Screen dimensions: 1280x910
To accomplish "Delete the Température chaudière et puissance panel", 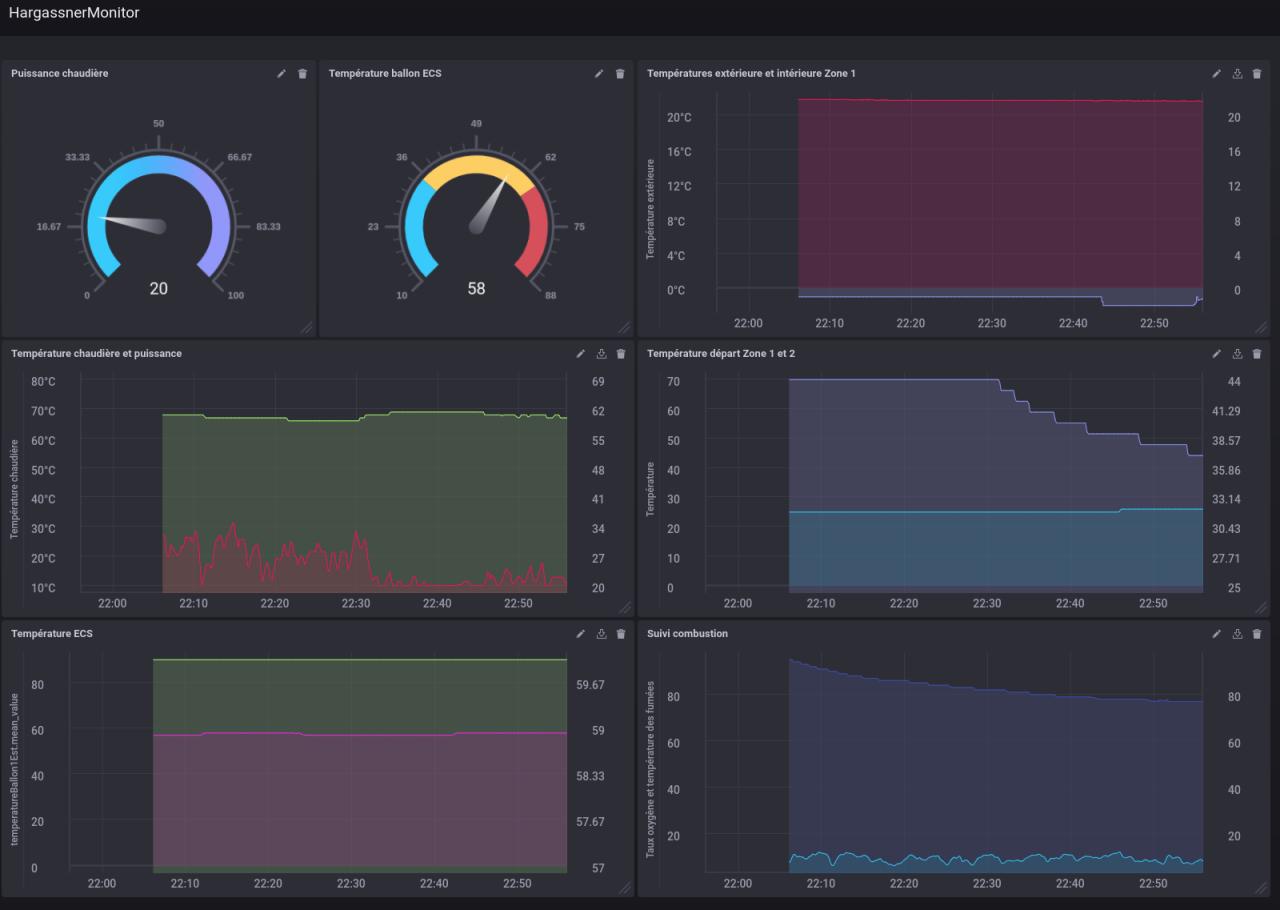I will coord(621,353).
